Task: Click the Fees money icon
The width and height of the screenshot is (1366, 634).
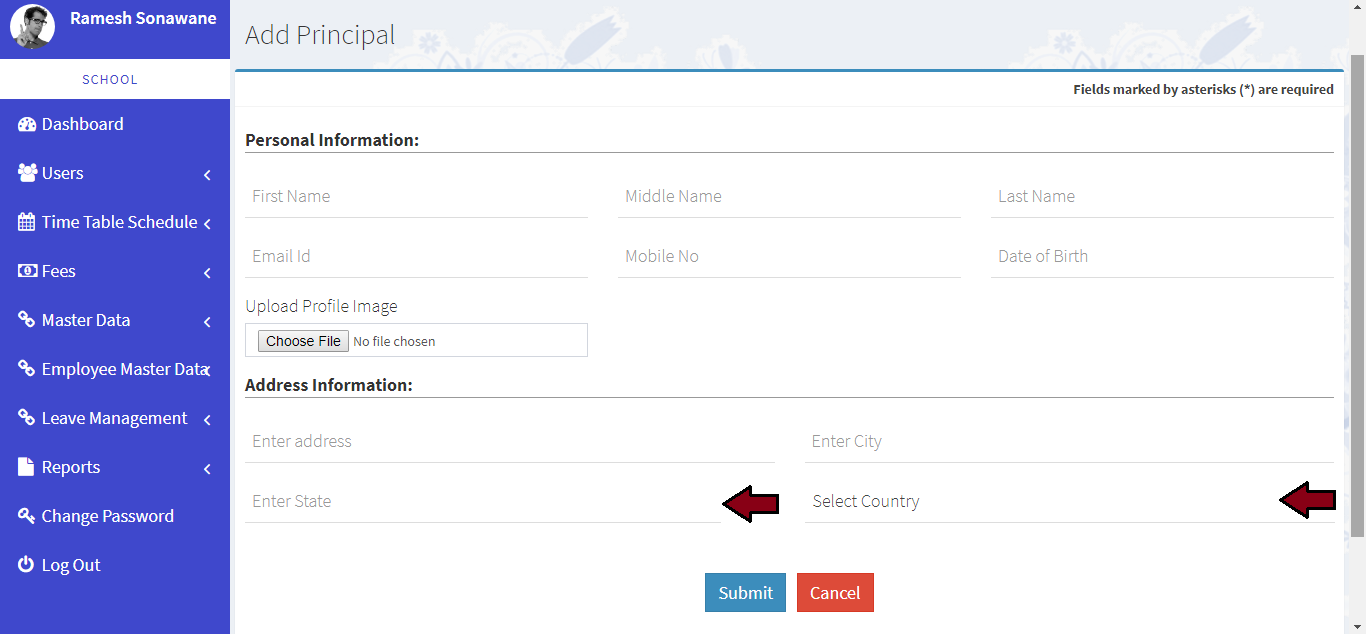Action: (27, 271)
